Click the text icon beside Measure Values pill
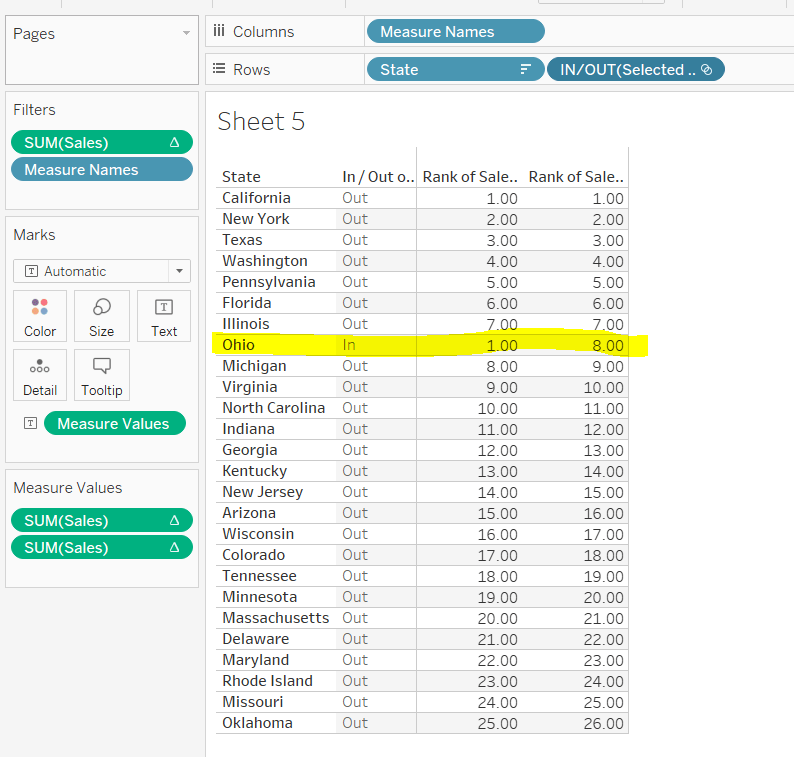This screenshot has height=757, width=794. [30, 423]
